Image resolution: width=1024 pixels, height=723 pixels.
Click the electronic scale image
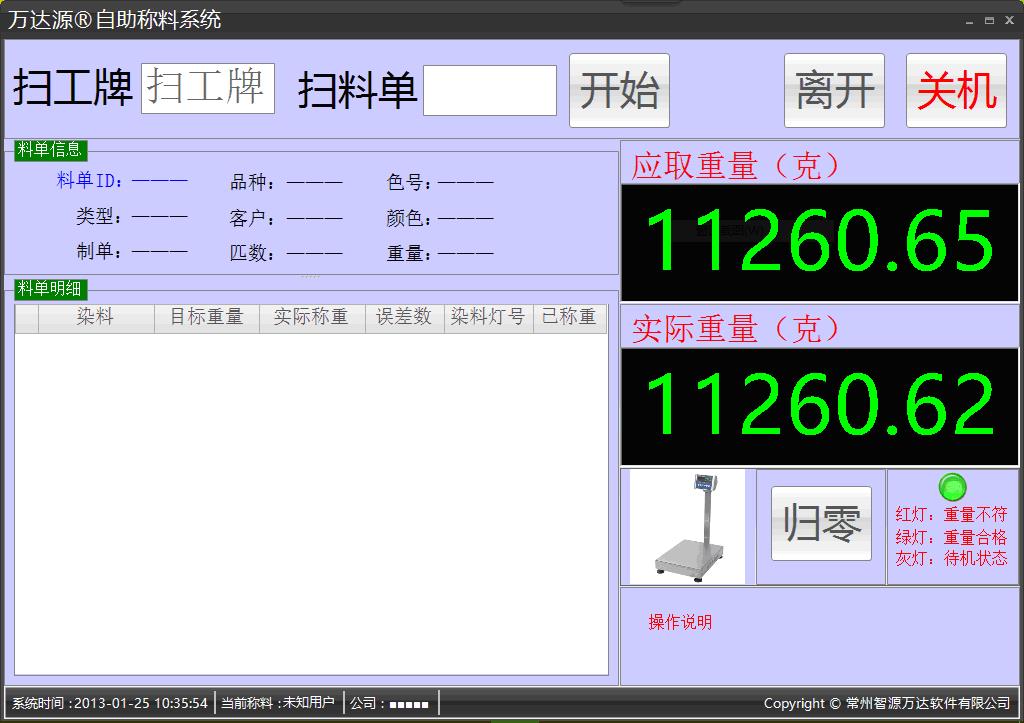[688, 527]
